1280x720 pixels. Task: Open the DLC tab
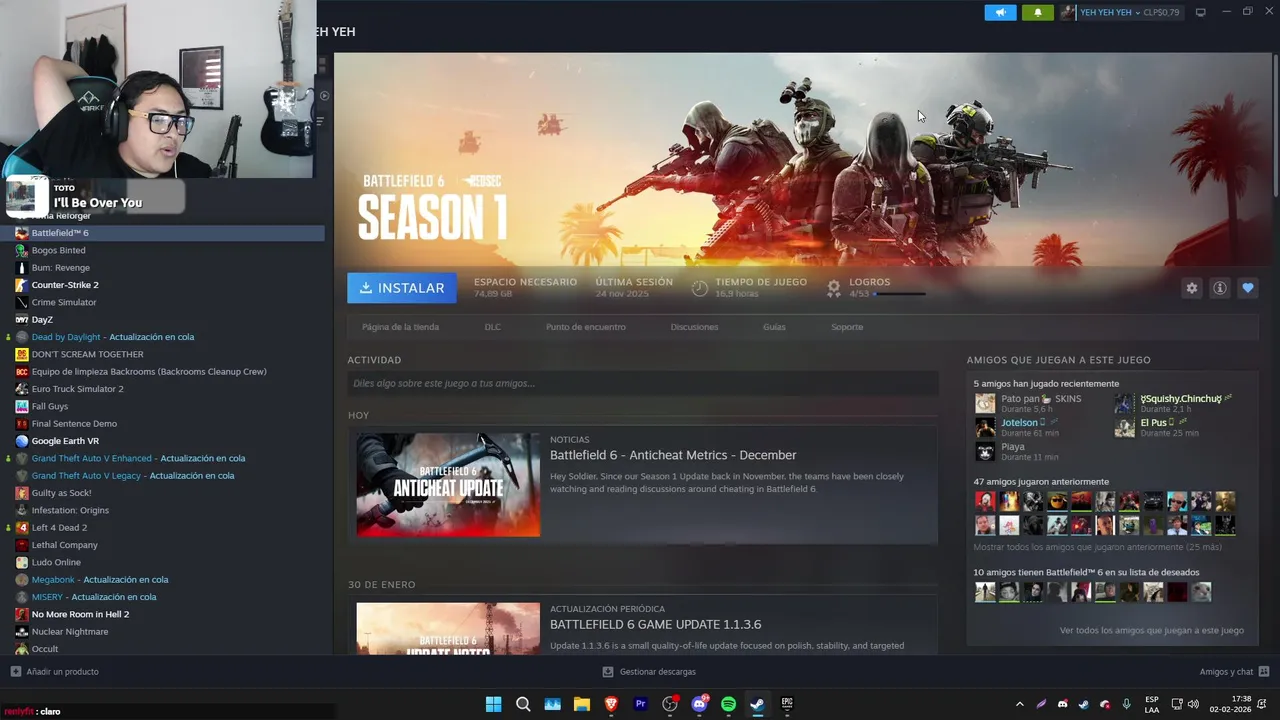click(x=493, y=327)
